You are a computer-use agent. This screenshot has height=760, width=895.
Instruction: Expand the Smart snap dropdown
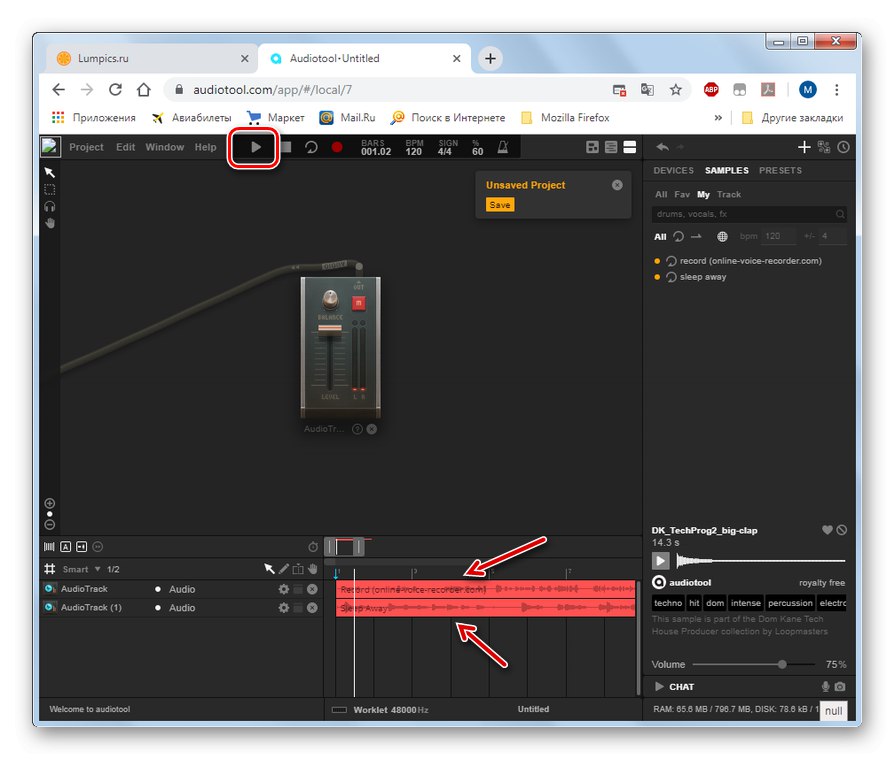[x=97, y=569]
